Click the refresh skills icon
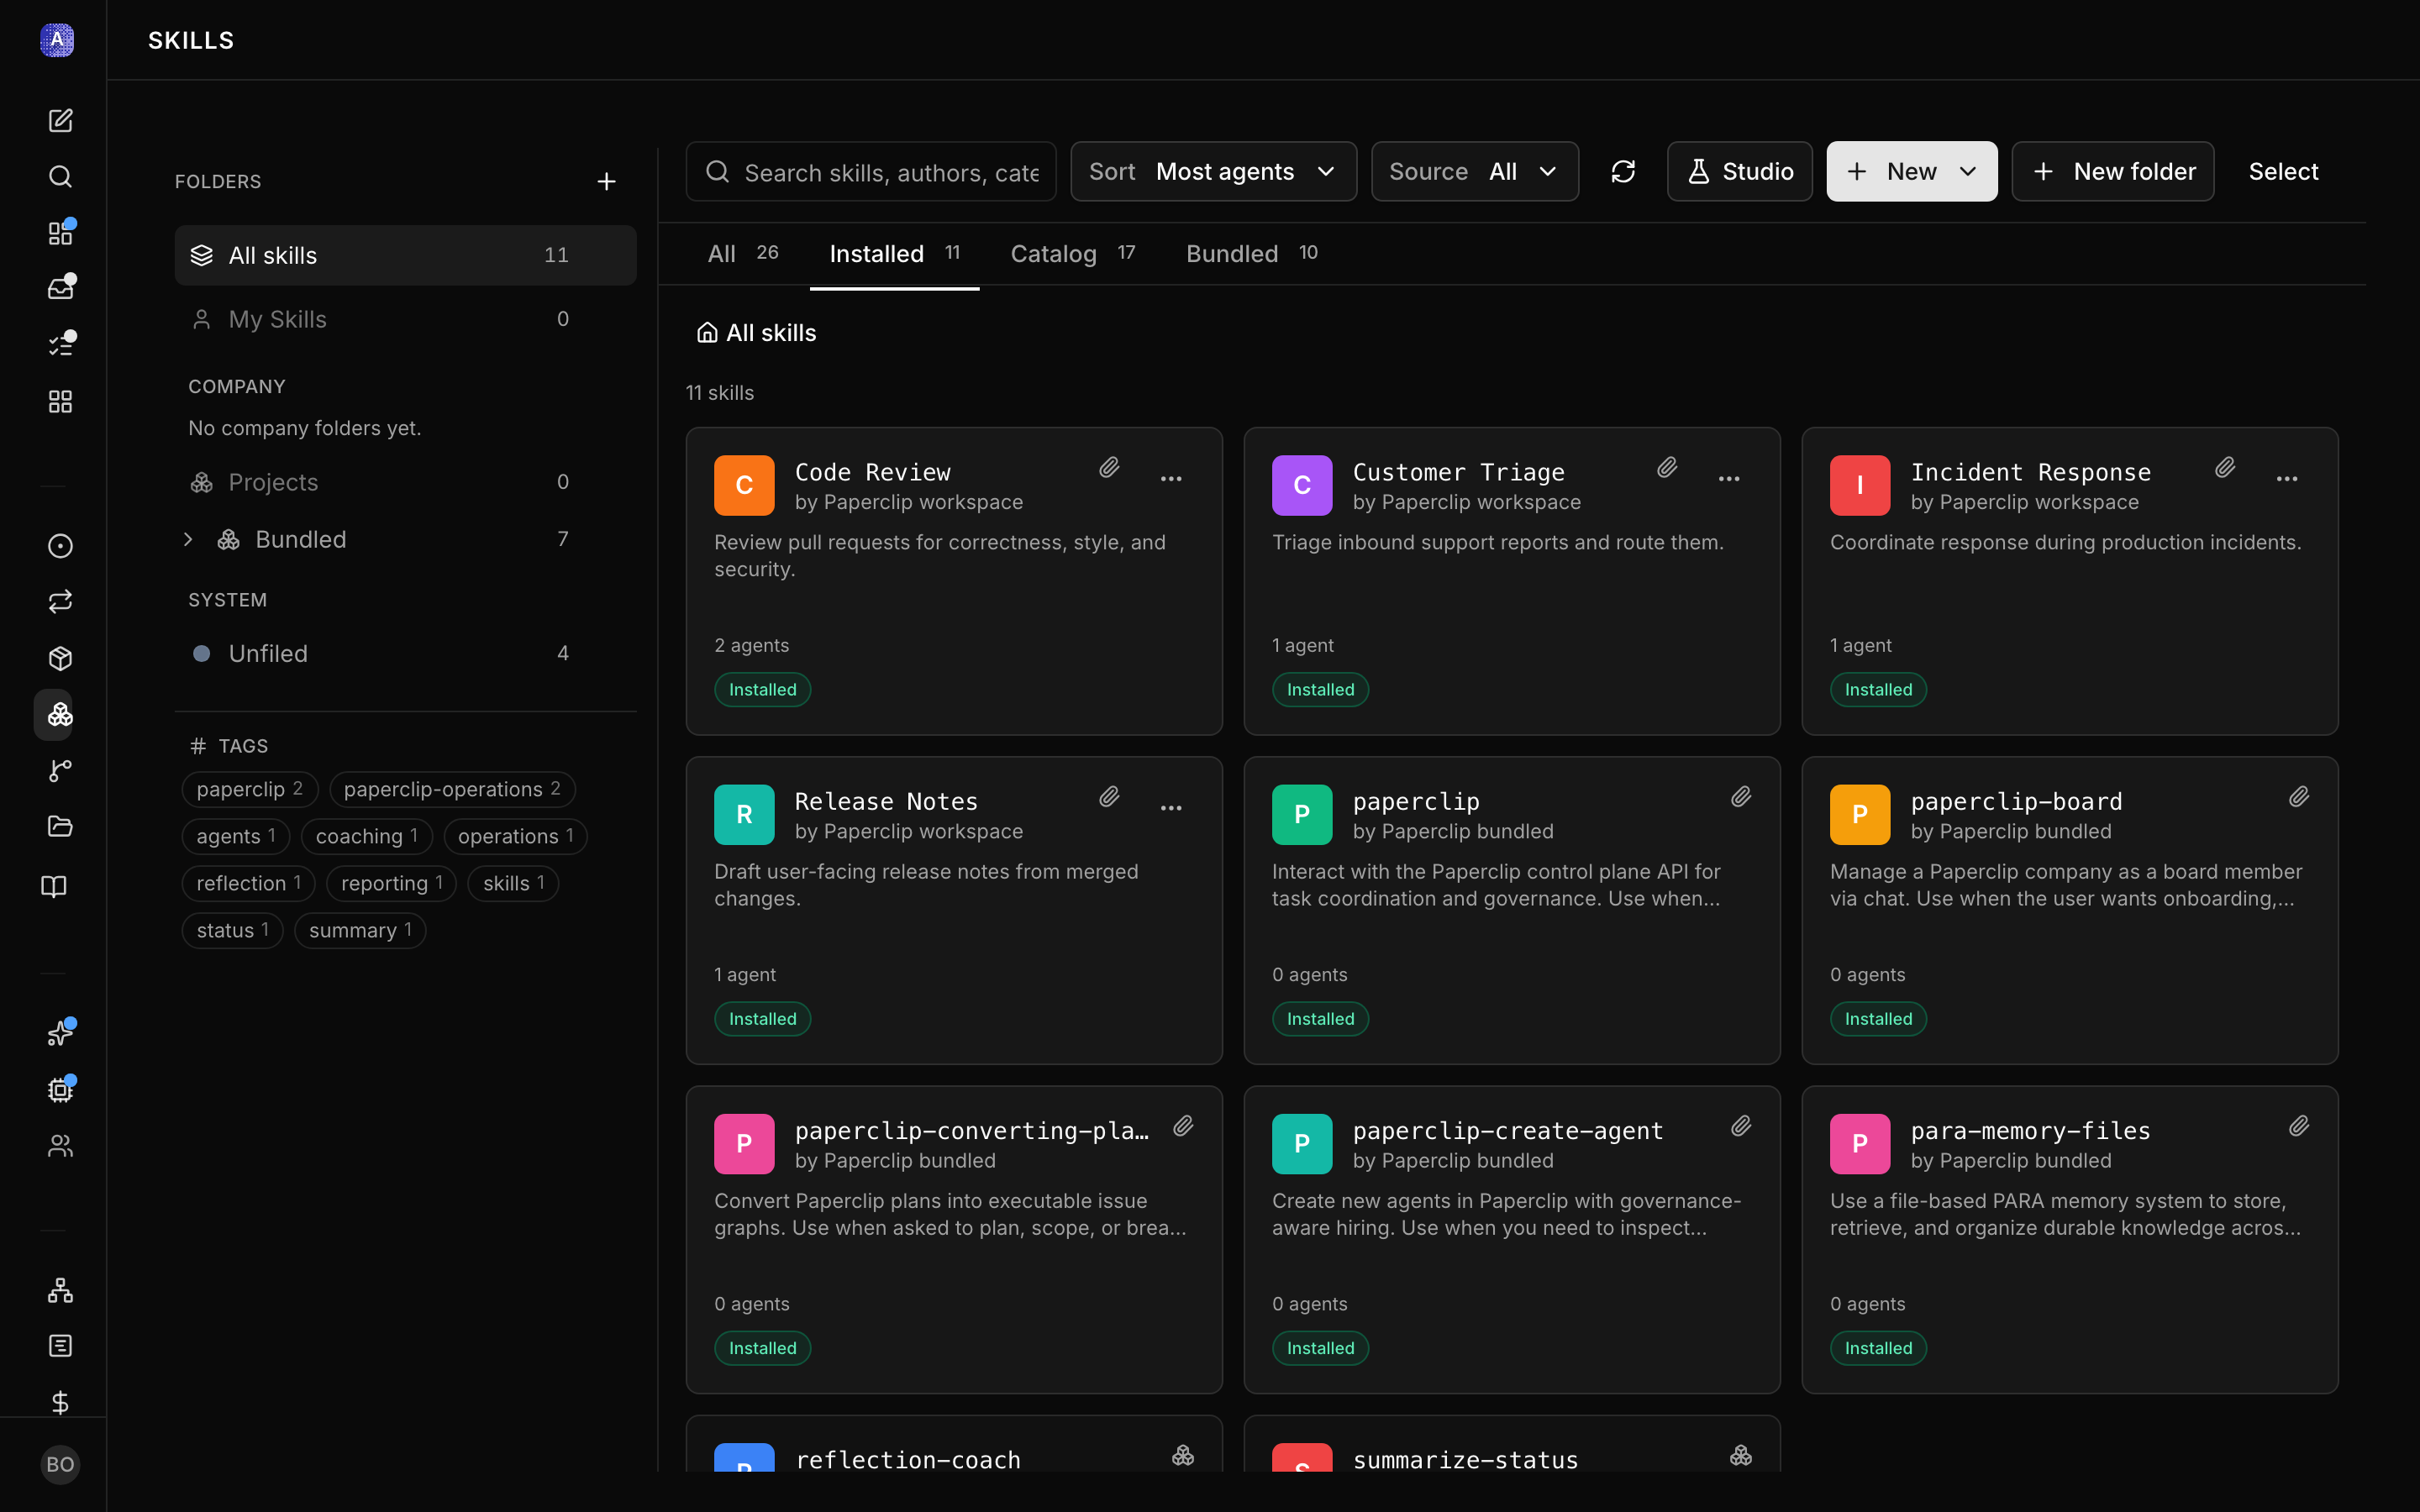The image size is (2420, 1512). [1623, 172]
